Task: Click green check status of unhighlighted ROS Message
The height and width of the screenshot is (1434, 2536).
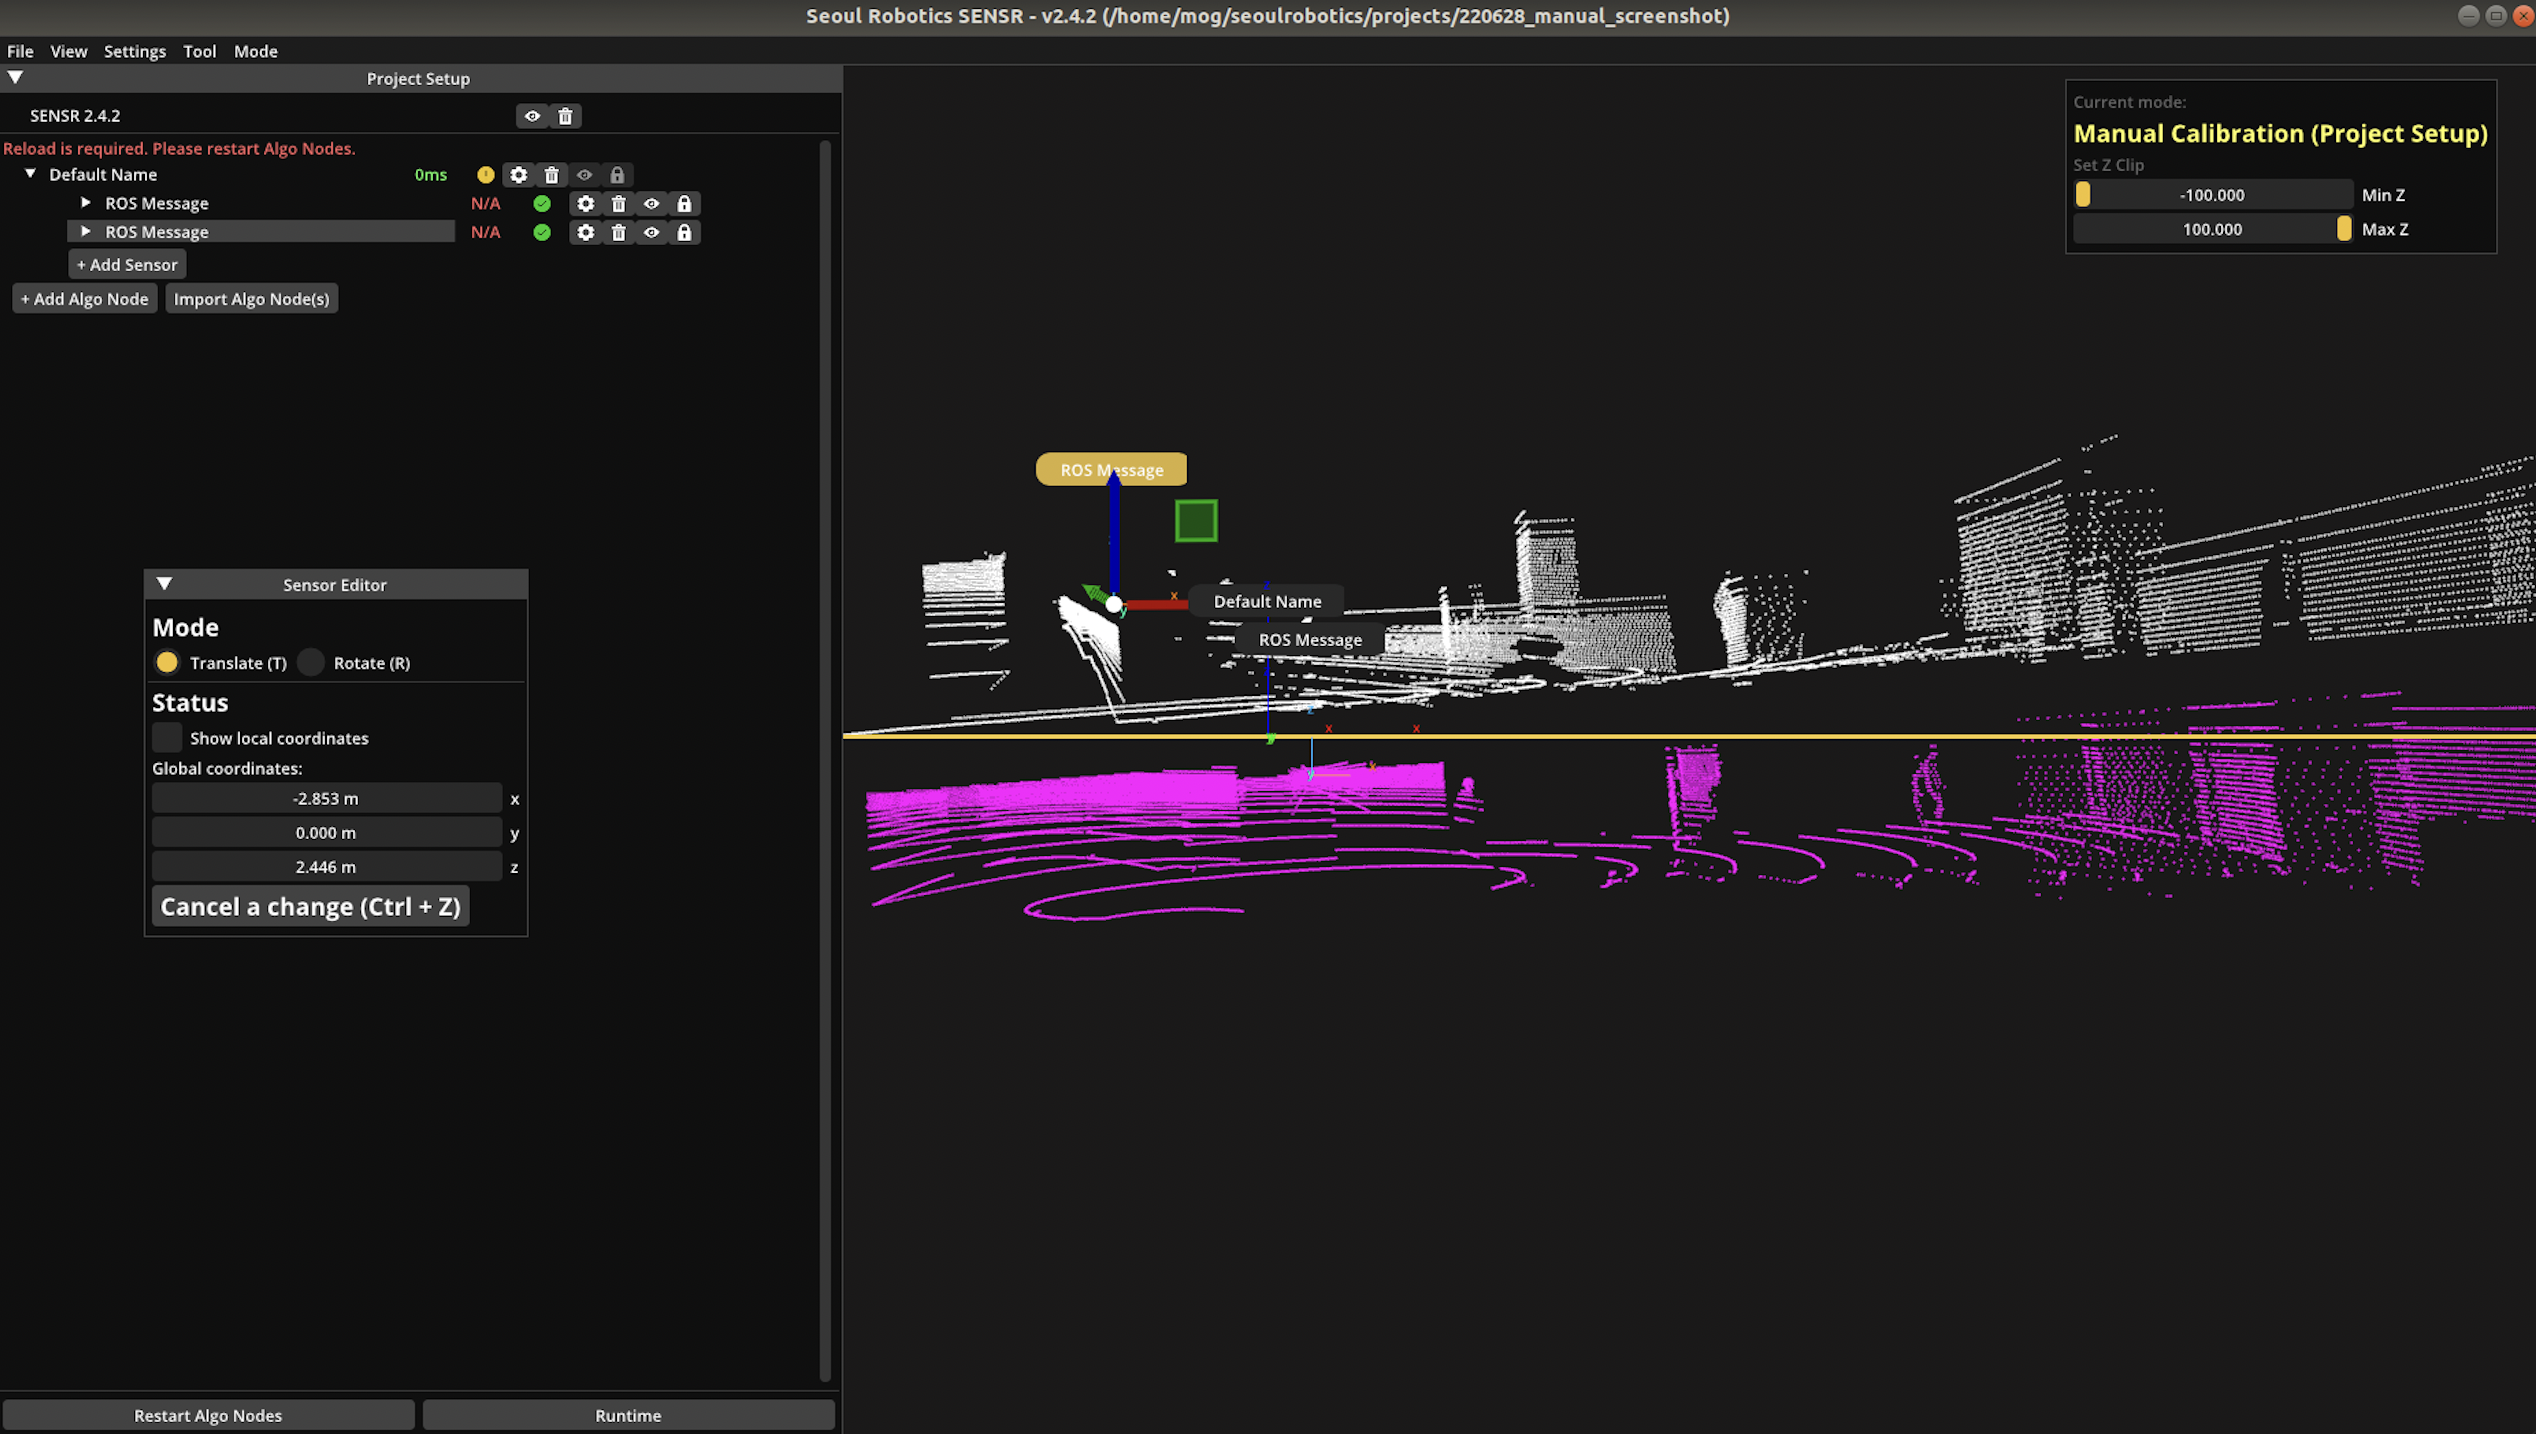Action: coord(542,204)
